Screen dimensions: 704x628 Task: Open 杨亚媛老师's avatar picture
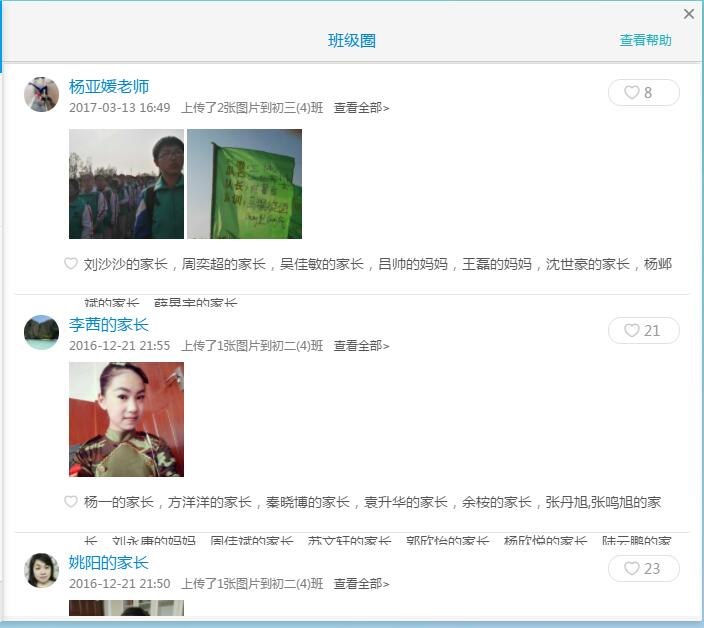[41, 94]
